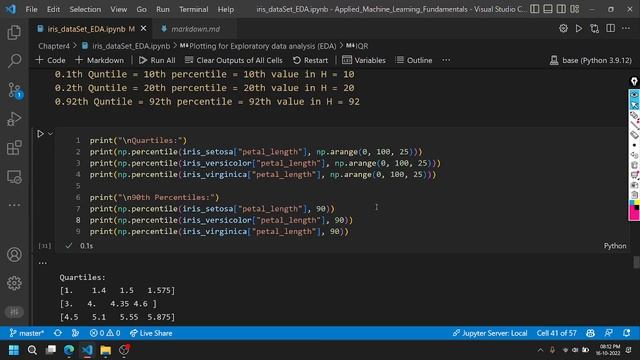Open the Run and Debug view
The width and height of the screenshot is (640, 360).
click(x=14, y=119)
